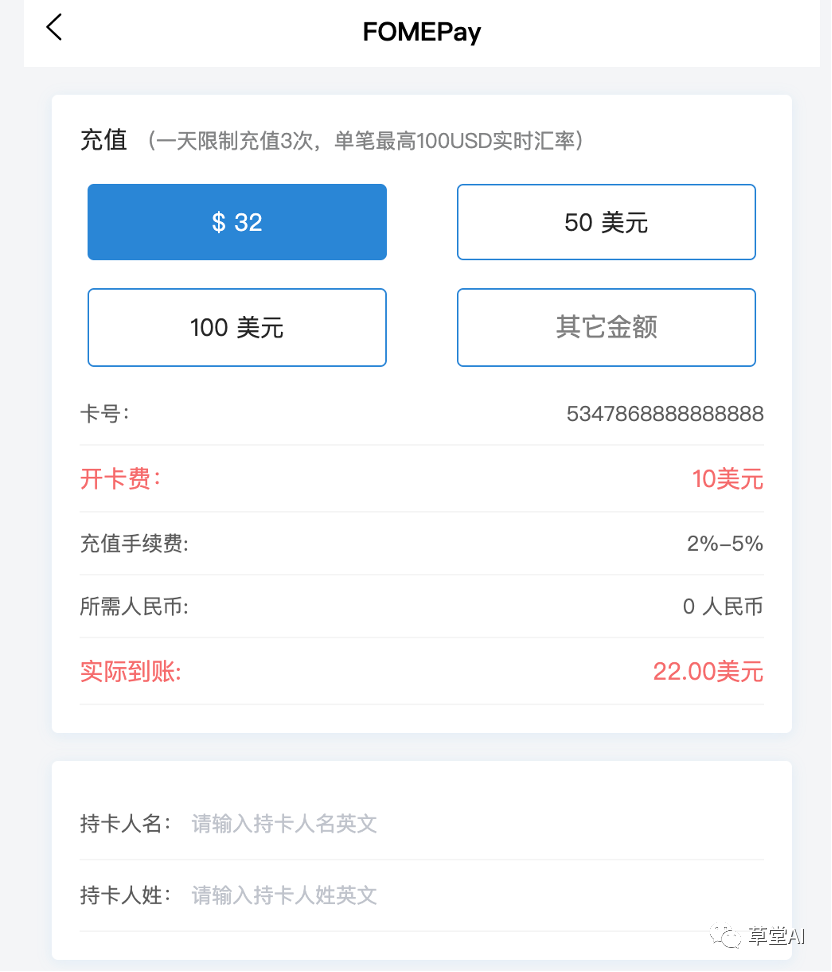Viewport: 832px width, 972px height.
Task: Tap the back arrow icon
Action: point(54,28)
